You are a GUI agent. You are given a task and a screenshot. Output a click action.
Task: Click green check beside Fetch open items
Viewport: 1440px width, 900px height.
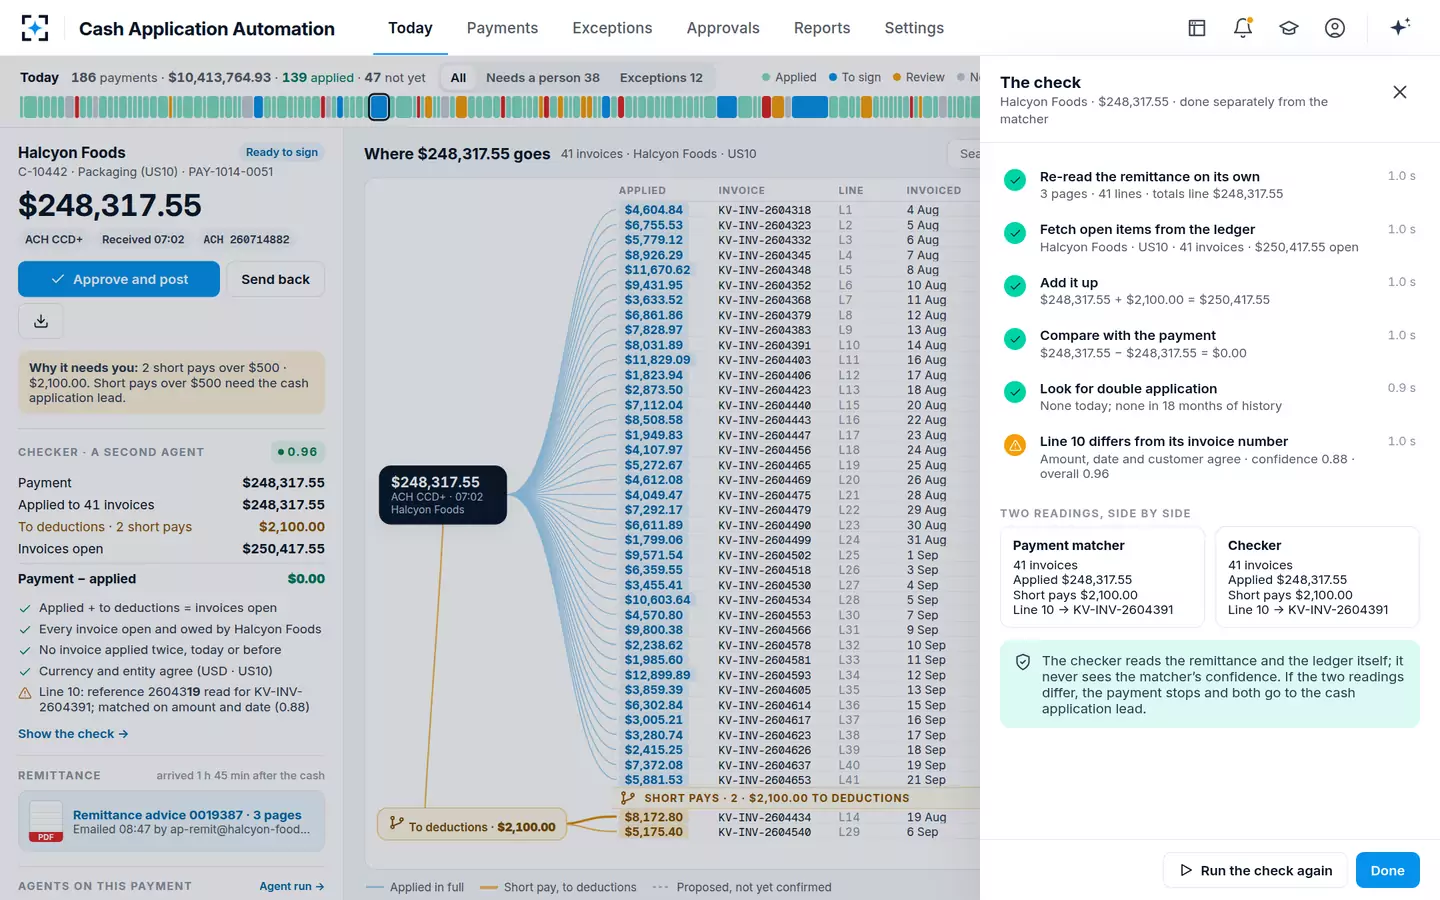(1015, 233)
